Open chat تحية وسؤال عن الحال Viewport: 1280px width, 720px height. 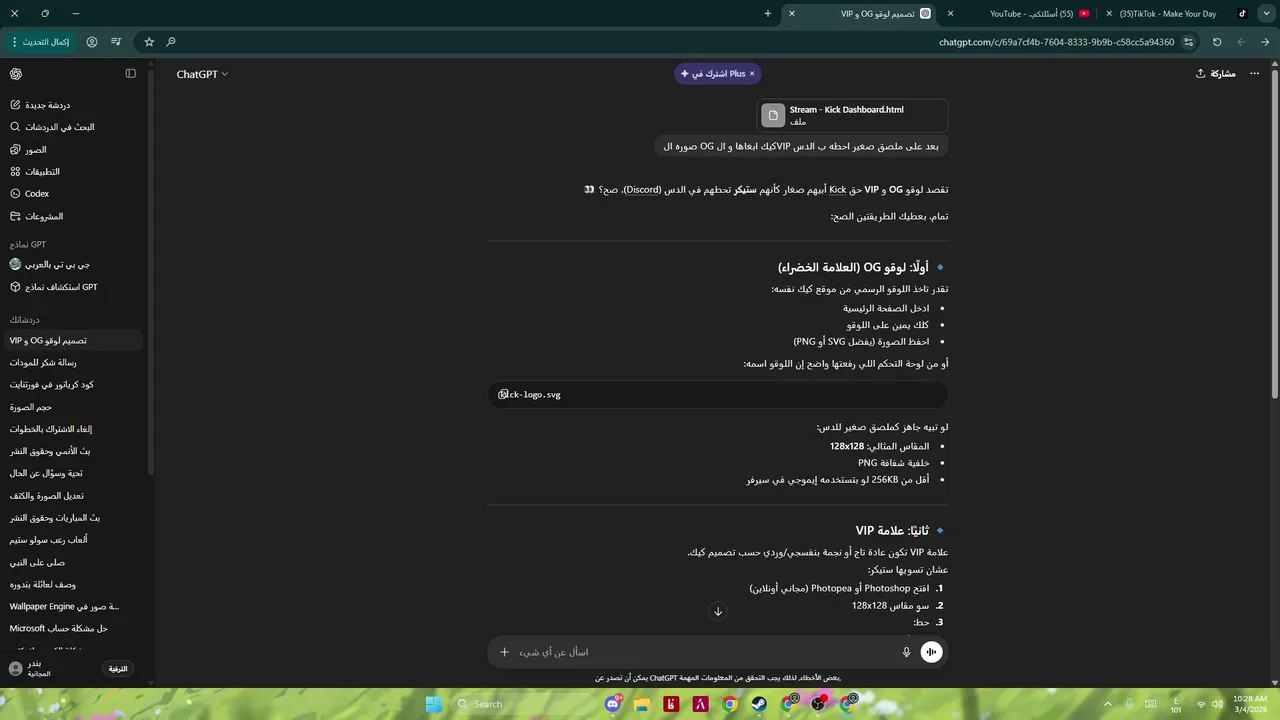click(74, 473)
